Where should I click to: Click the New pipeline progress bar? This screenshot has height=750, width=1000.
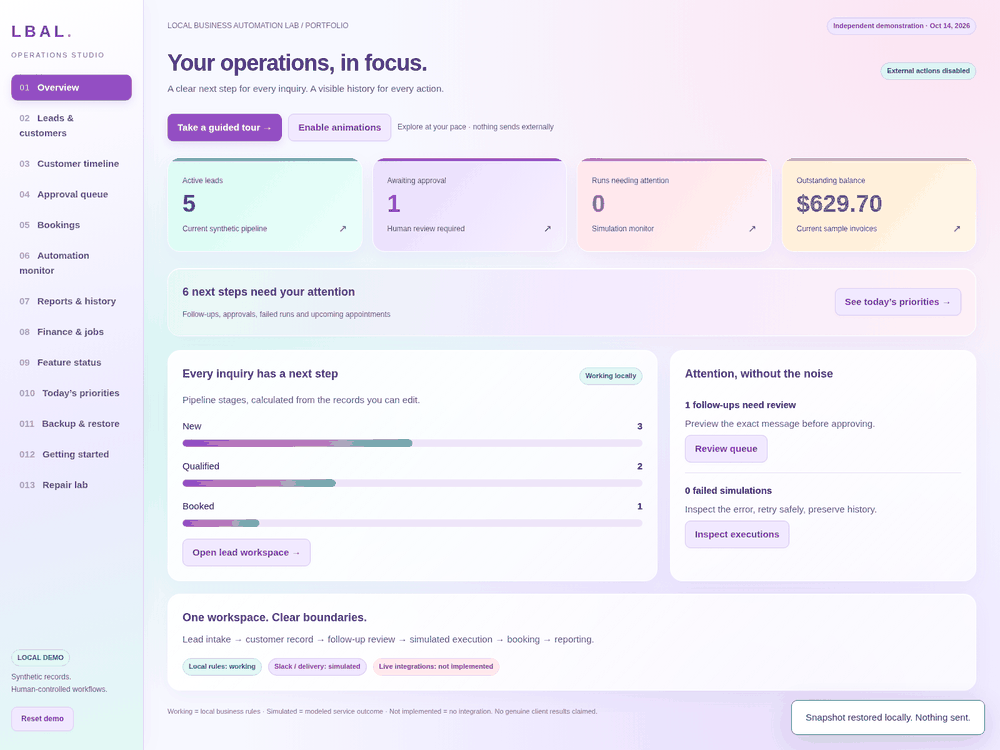point(412,443)
